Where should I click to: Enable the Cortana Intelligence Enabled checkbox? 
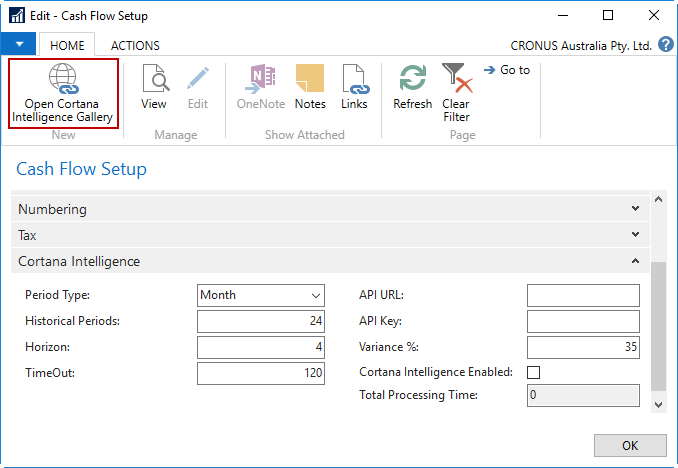tap(534, 372)
